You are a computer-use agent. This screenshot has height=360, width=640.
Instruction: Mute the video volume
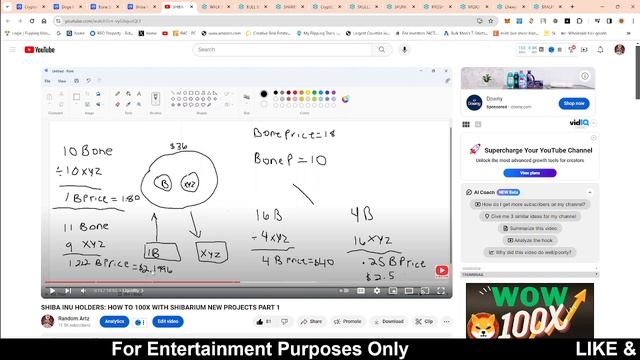(83, 291)
